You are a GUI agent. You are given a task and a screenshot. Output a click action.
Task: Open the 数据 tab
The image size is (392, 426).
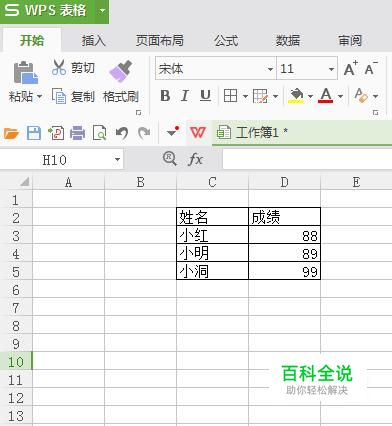point(288,41)
